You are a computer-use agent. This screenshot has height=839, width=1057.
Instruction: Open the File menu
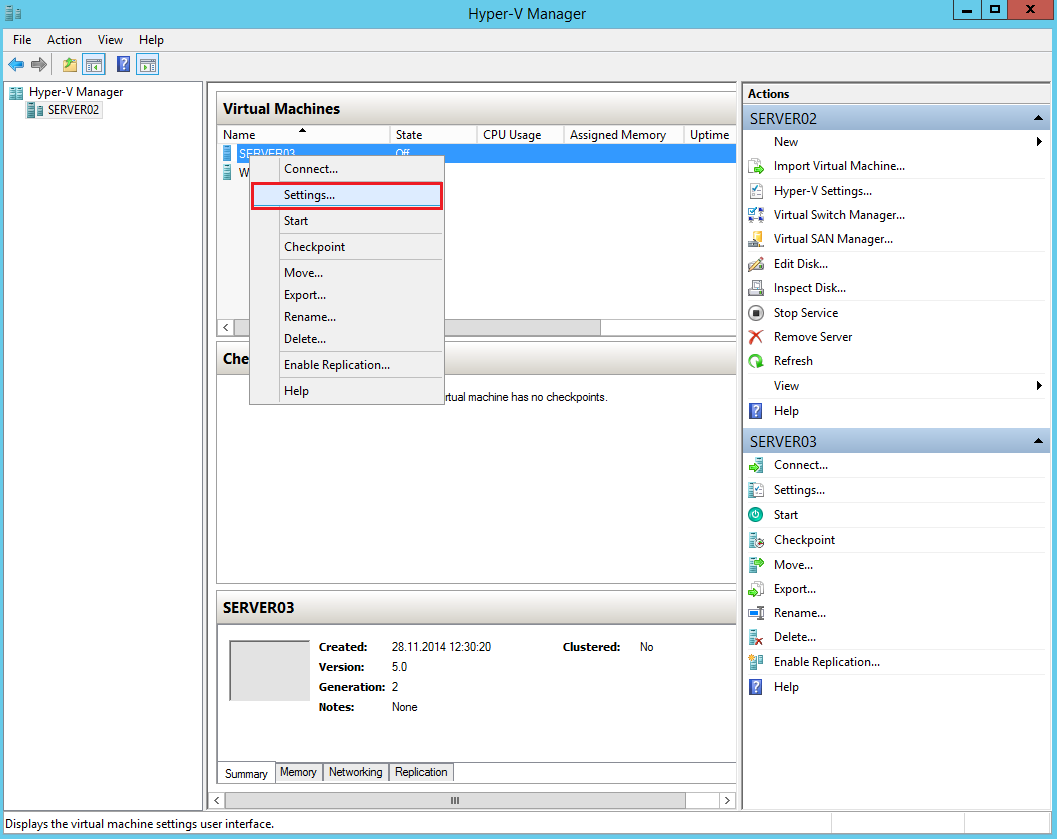coord(22,40)
